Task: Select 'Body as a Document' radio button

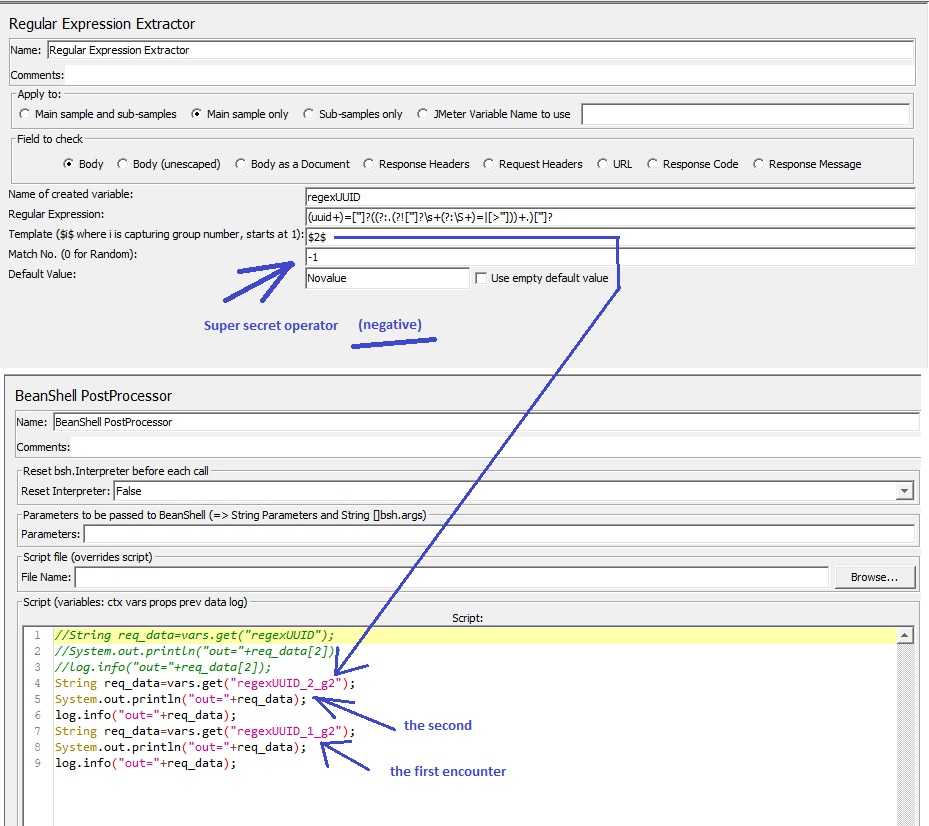Action: (x=241, y=164)
